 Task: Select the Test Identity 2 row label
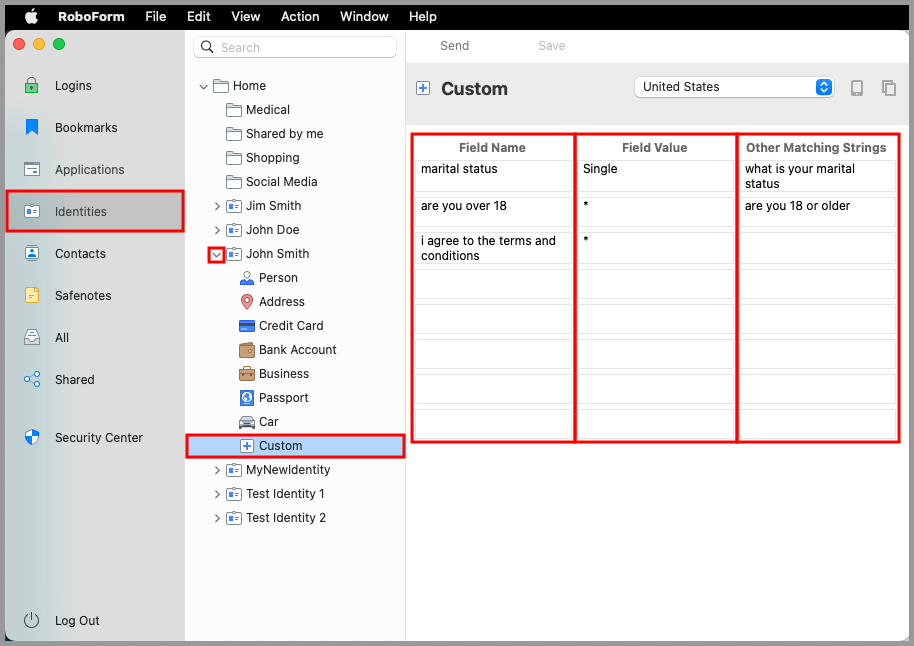(286, 518)
